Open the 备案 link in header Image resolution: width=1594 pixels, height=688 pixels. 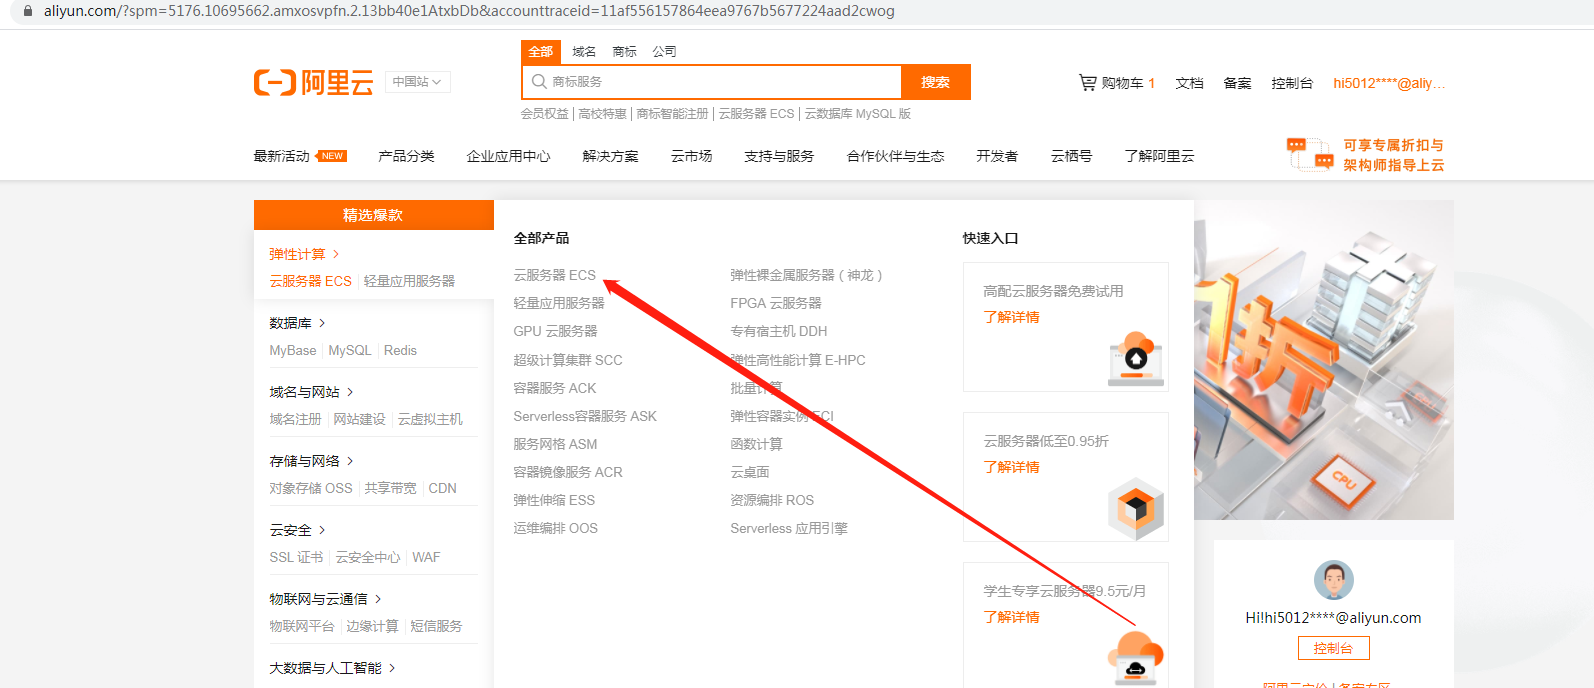(x=1237, y=83)
